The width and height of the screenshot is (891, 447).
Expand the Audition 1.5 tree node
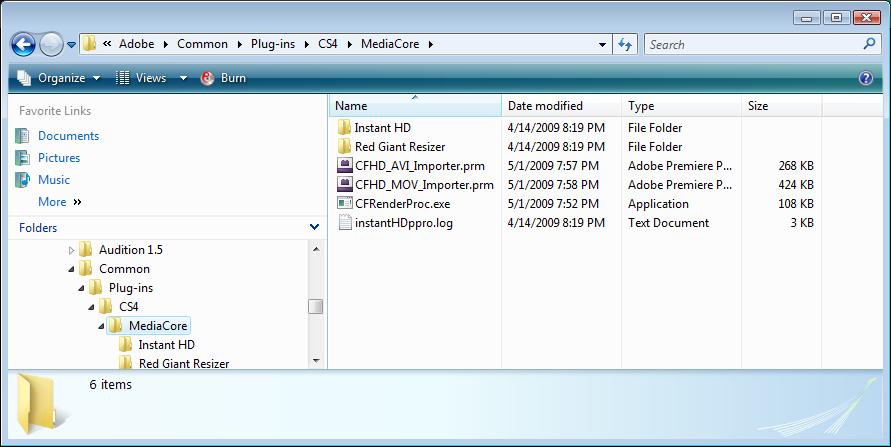point(71,250)
